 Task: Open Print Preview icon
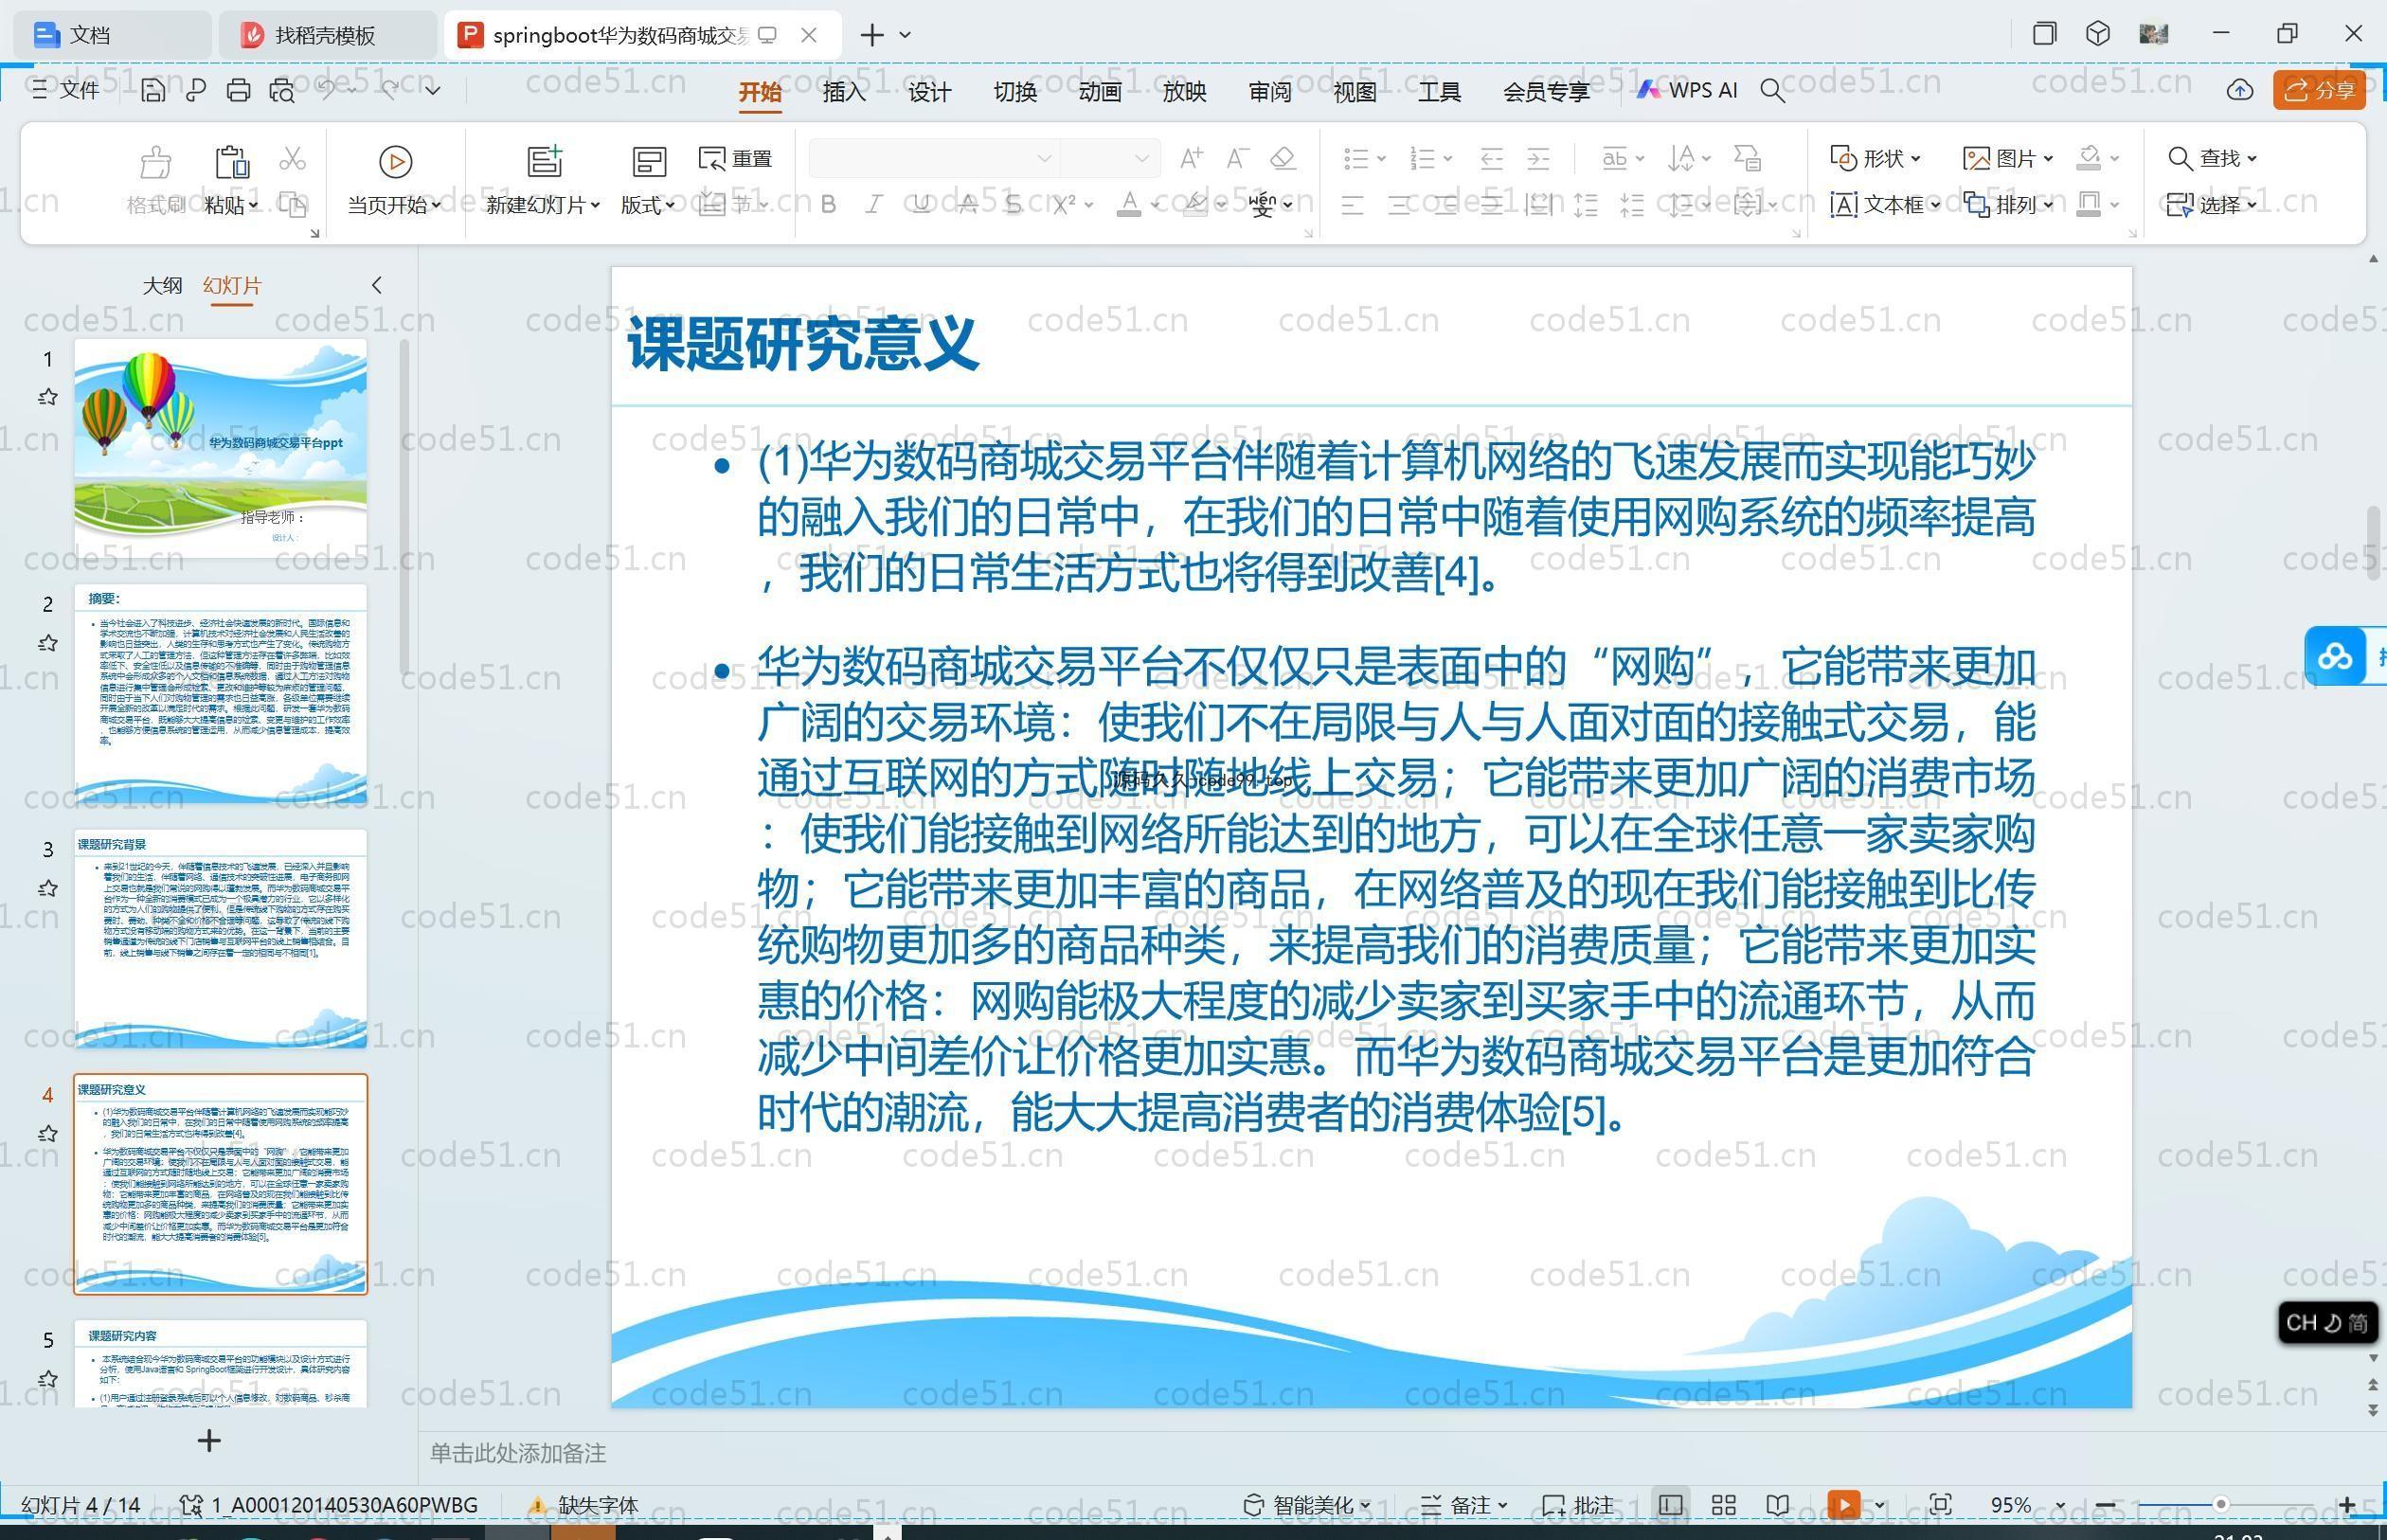pyautogui.click(x=282, y=91)
